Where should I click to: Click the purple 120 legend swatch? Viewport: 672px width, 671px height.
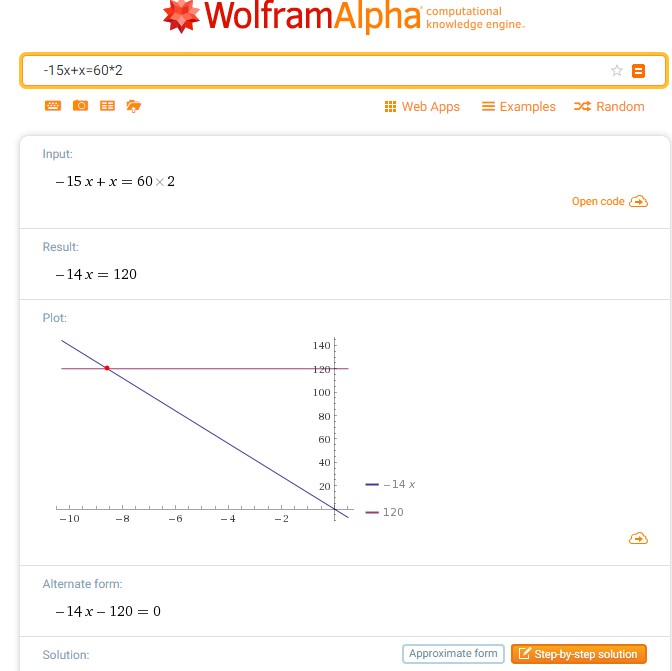tap(372, 512)
